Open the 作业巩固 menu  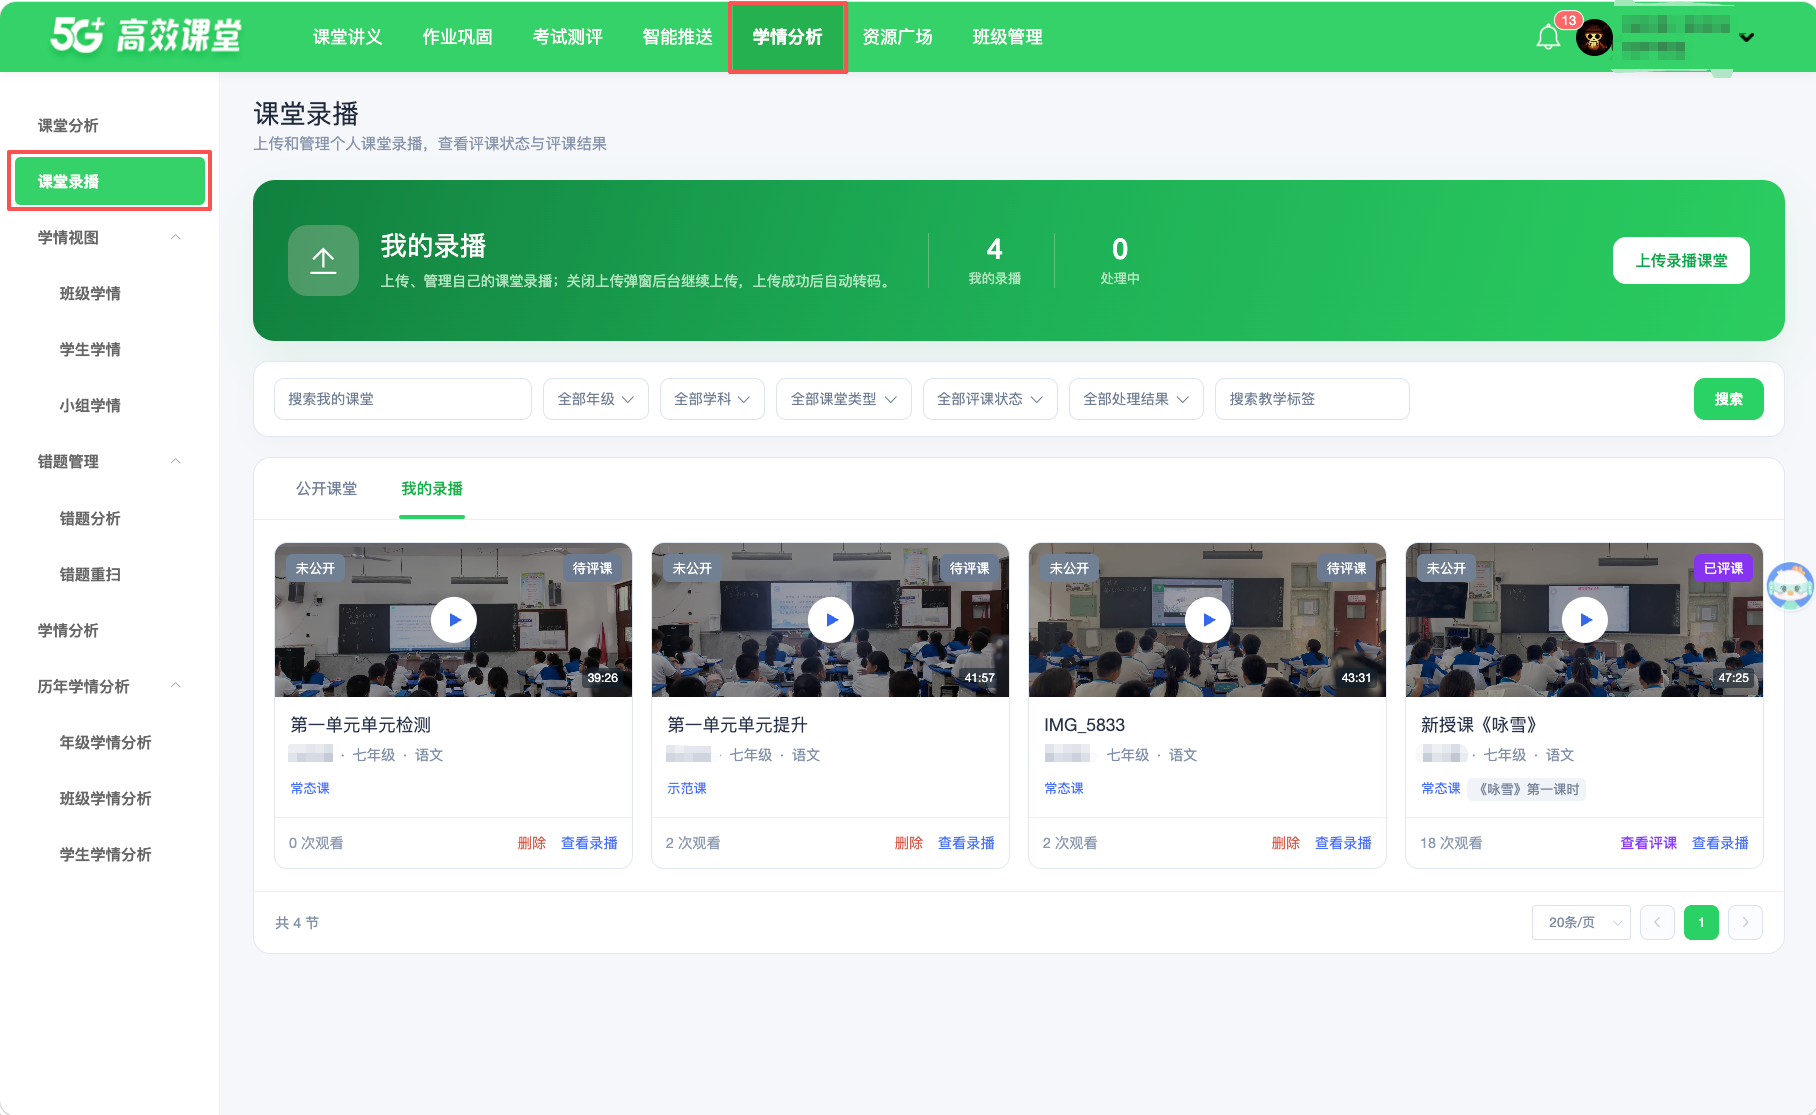click(457, 37)
